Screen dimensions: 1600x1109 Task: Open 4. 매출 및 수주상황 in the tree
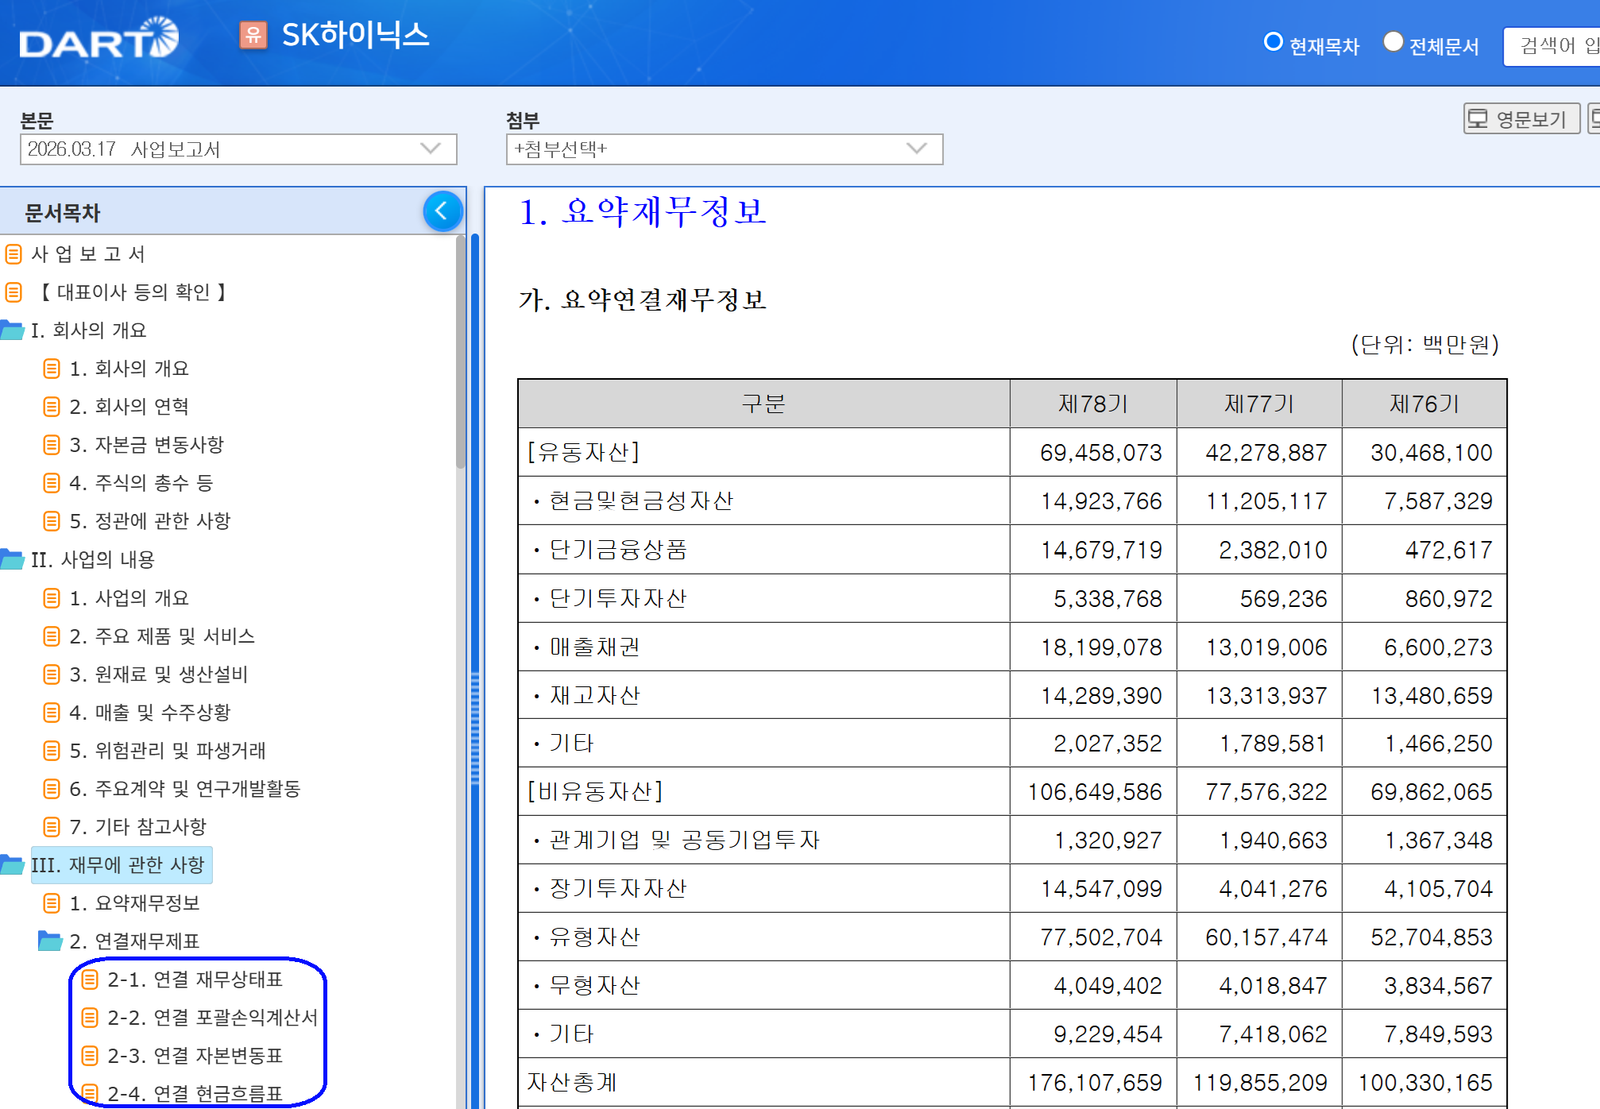click(x=150, y=712)
